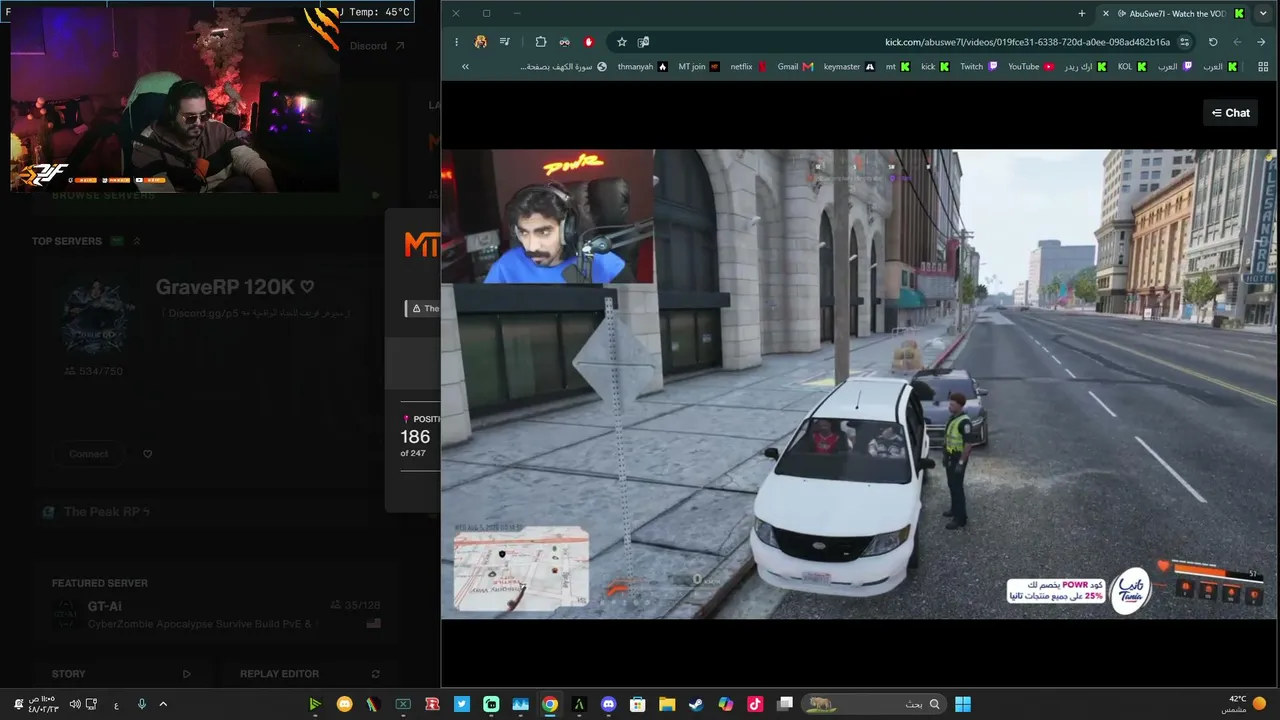Image resolution: width=1280 pixels, height=720 pixels.
Task: Focus the kick.com address bar URL
Action: (1027, 42)
